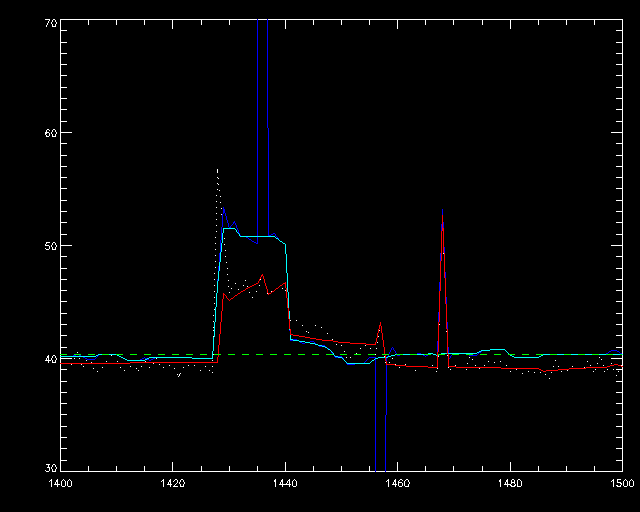Click the y-axis label 40
This screenshot has height=512, width=640.
click(51, 358)
